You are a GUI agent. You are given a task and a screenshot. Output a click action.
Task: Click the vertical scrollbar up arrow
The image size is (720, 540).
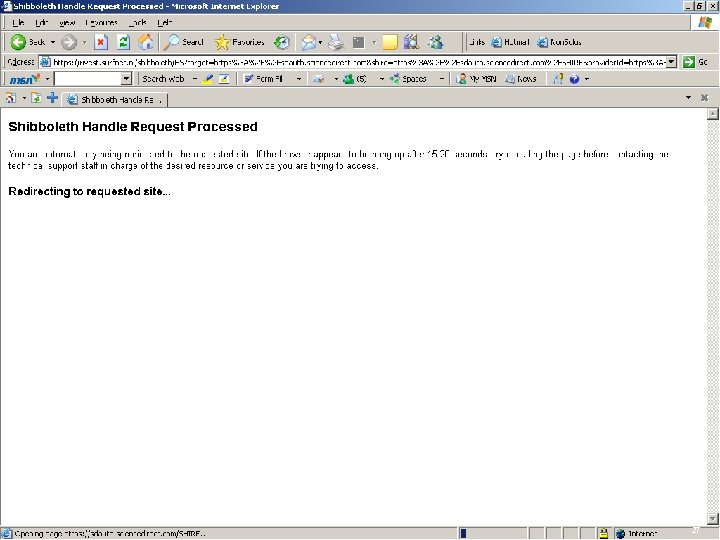(x=713, y=113)
